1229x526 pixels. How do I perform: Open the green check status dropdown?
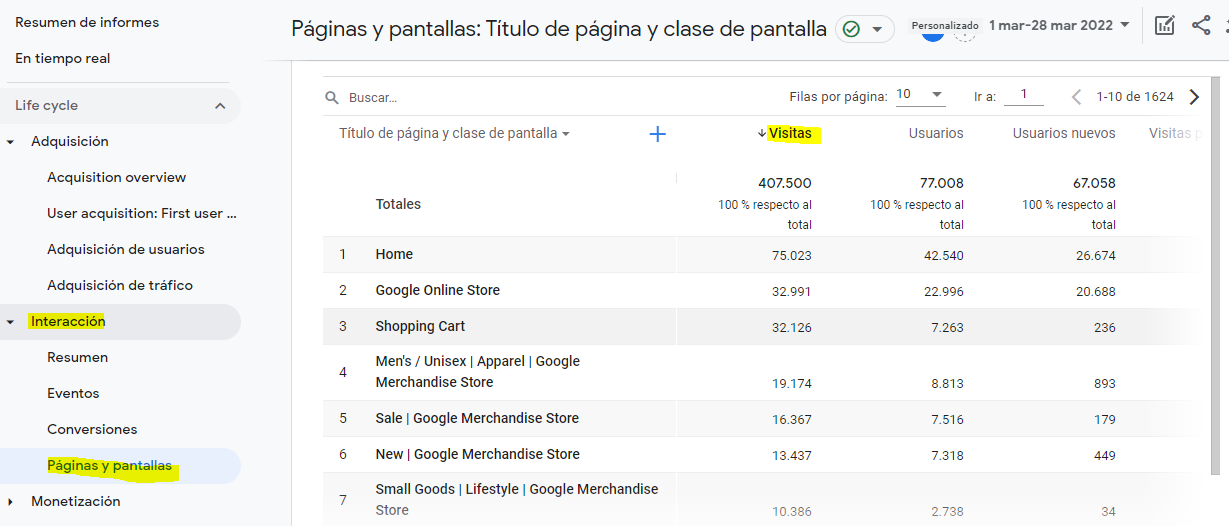(865, 30)
